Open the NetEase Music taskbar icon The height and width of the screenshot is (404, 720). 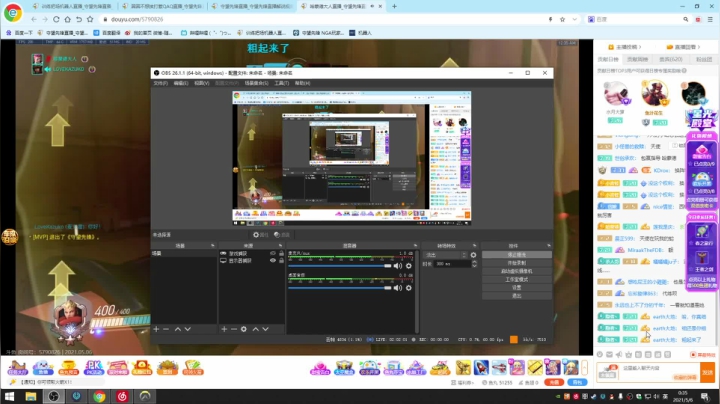[122, 396]
